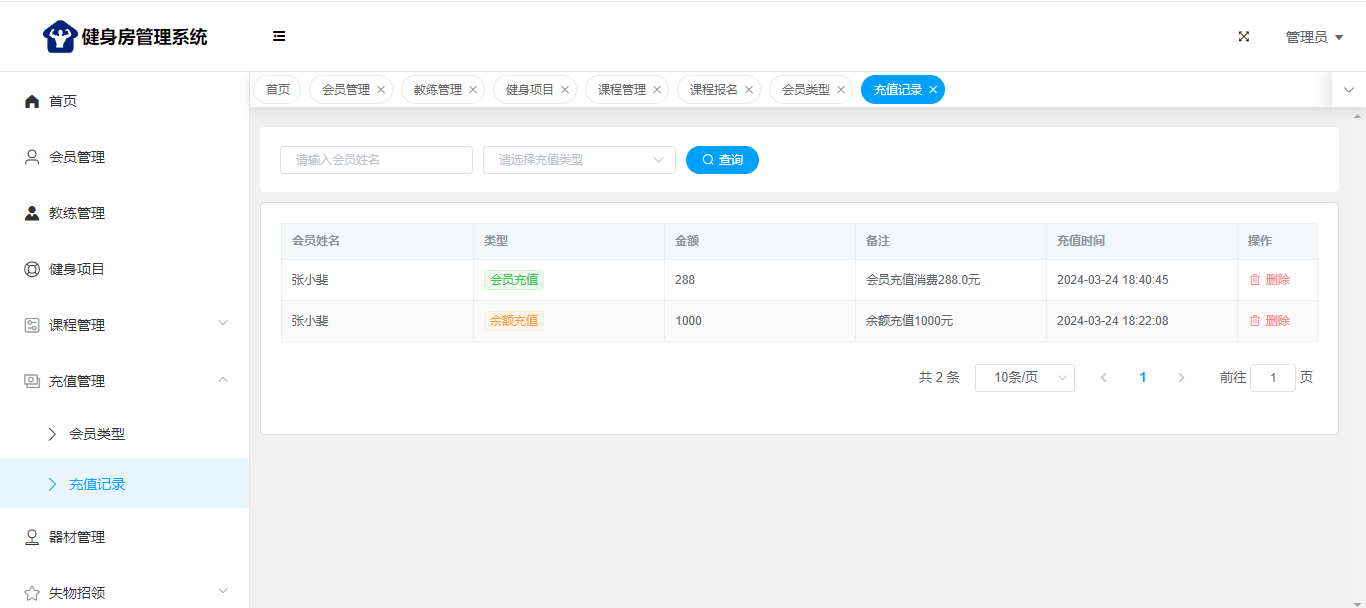The image size is (1366, 608).
Task: Close the active 充值记录 tab
Action: [933, 90]
